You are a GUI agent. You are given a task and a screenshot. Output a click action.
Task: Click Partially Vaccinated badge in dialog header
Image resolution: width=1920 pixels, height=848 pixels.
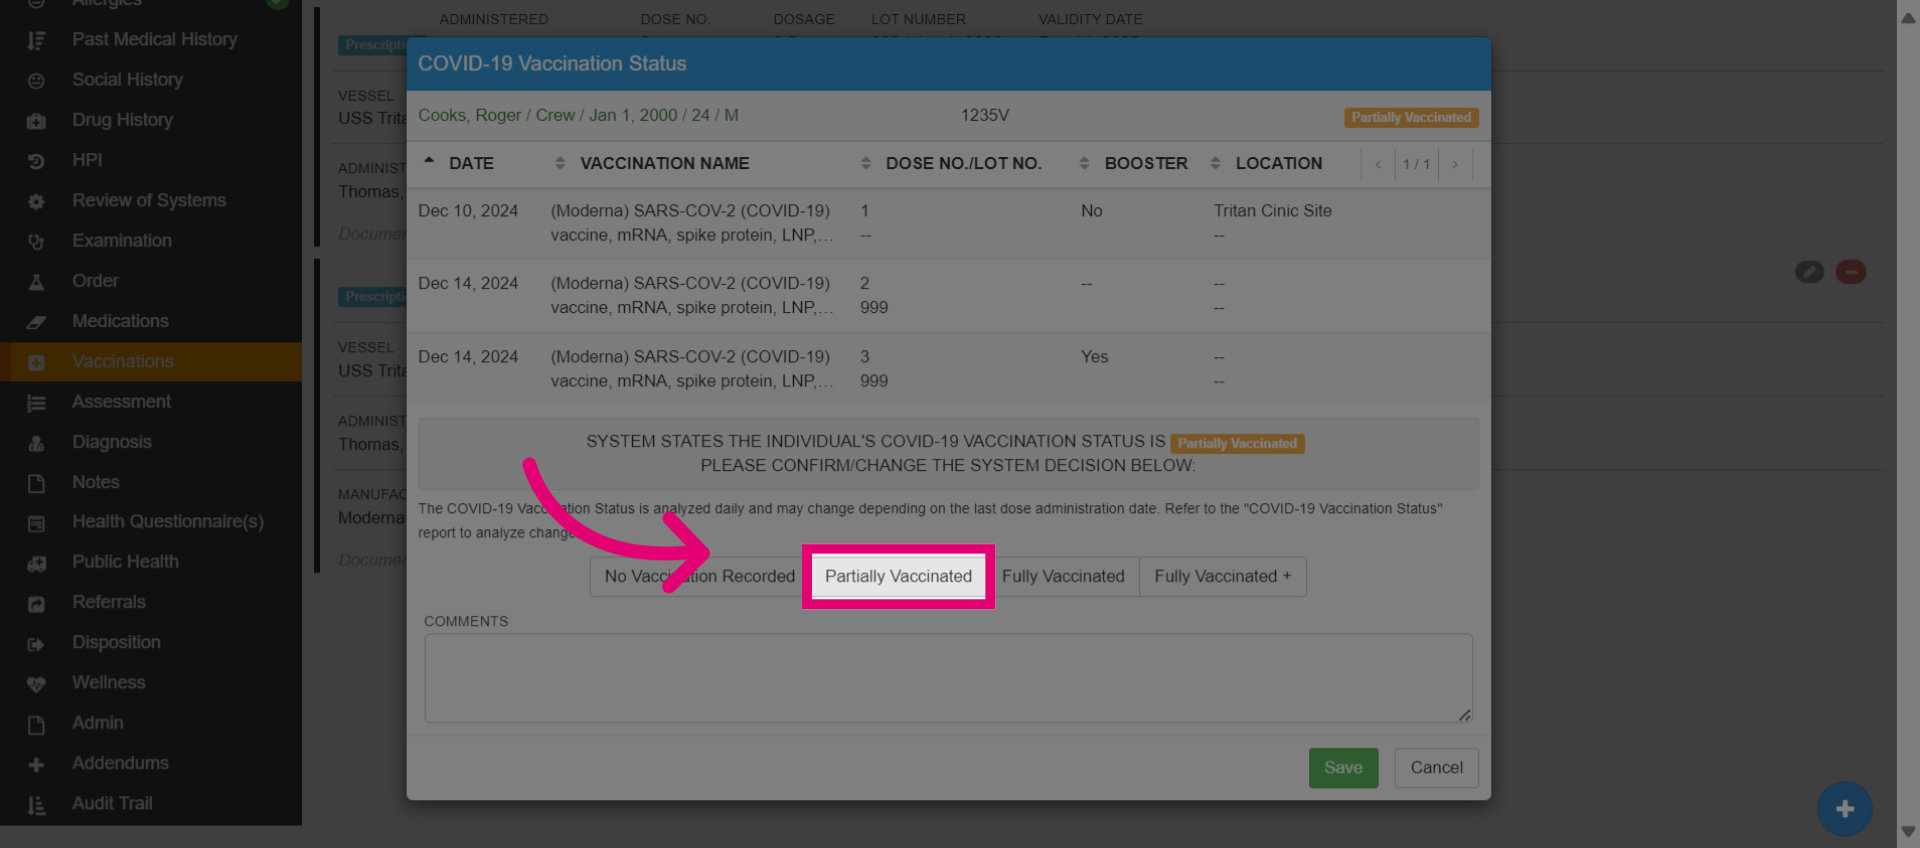1411,117
